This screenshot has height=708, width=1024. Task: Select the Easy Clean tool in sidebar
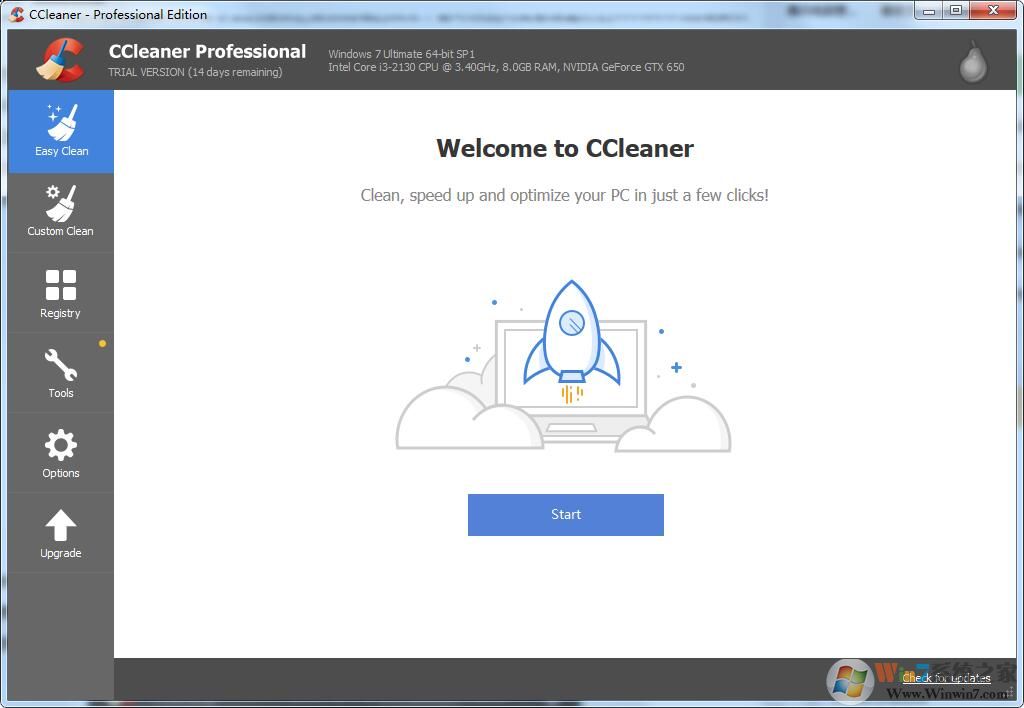61,130
